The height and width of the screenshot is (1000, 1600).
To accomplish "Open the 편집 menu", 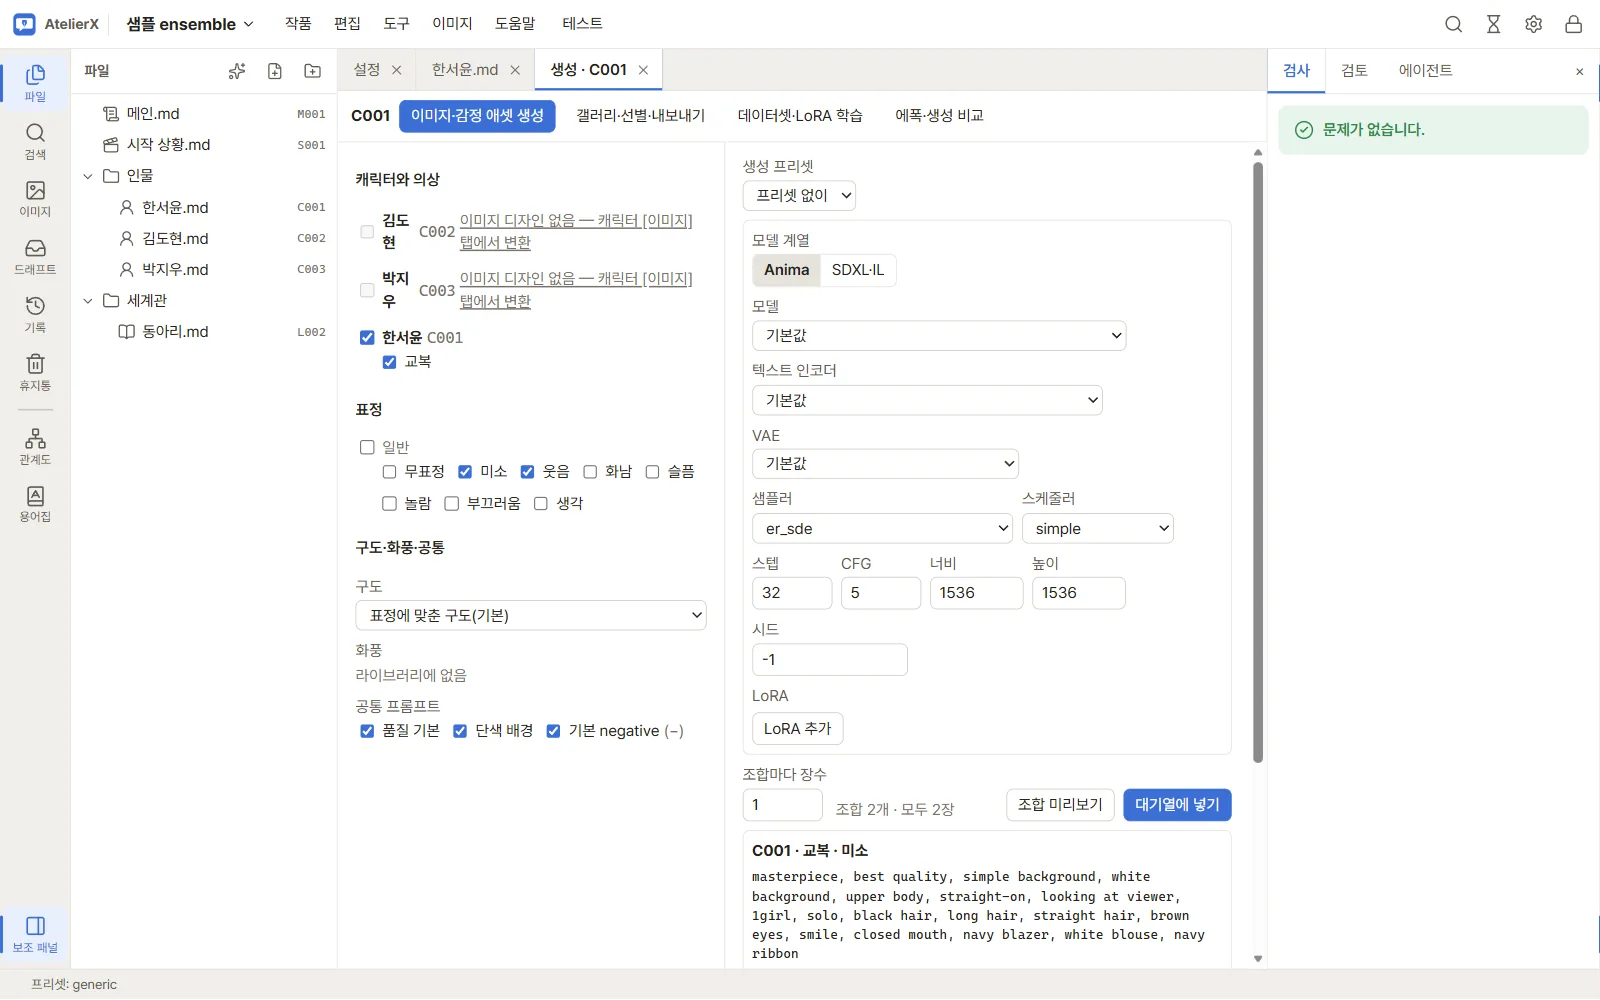I will click(x=347, y=24).
